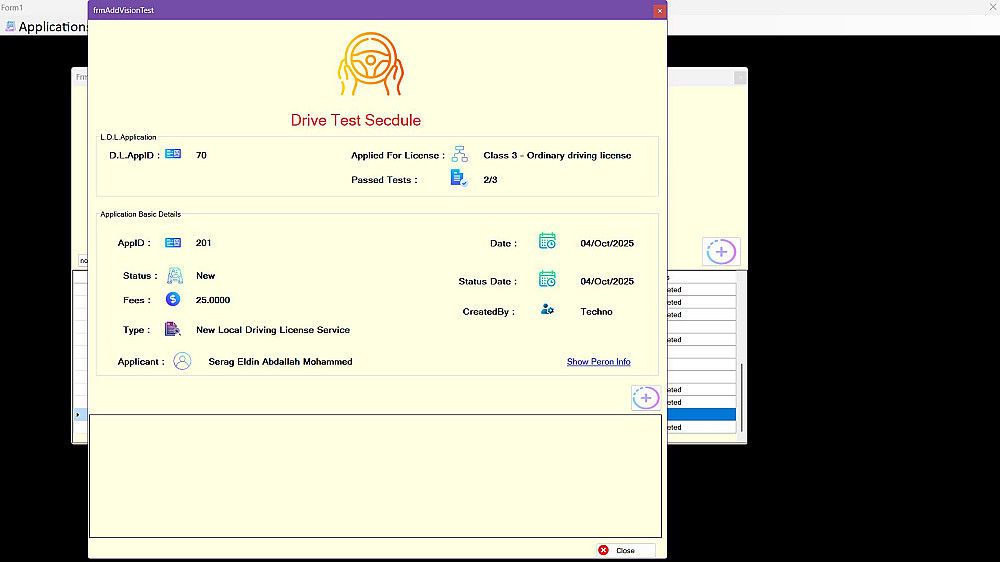Click the Date calendar icon
Image resolution: width=1000 pixels, height=562 pixels.
(547, 240)
